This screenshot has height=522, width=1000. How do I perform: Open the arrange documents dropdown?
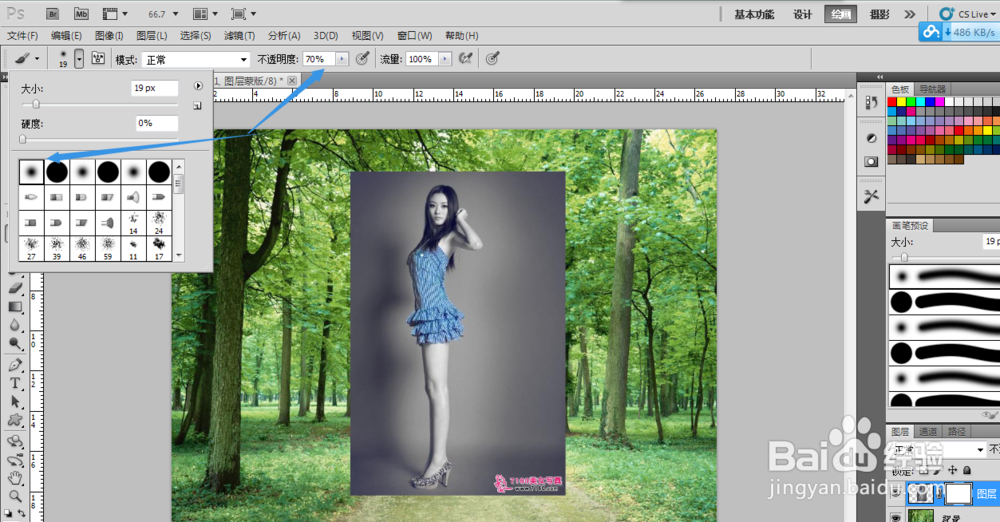(205, 14)
